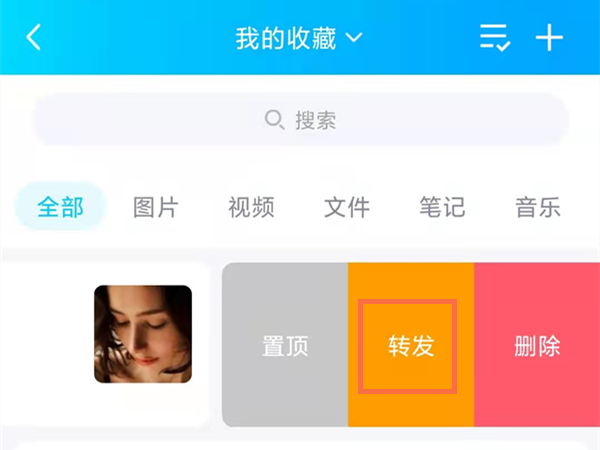The height and width of the screenshot is (450, 600).
Task: Click the white card area left of portrait
Action: click(x=47, y=345)
